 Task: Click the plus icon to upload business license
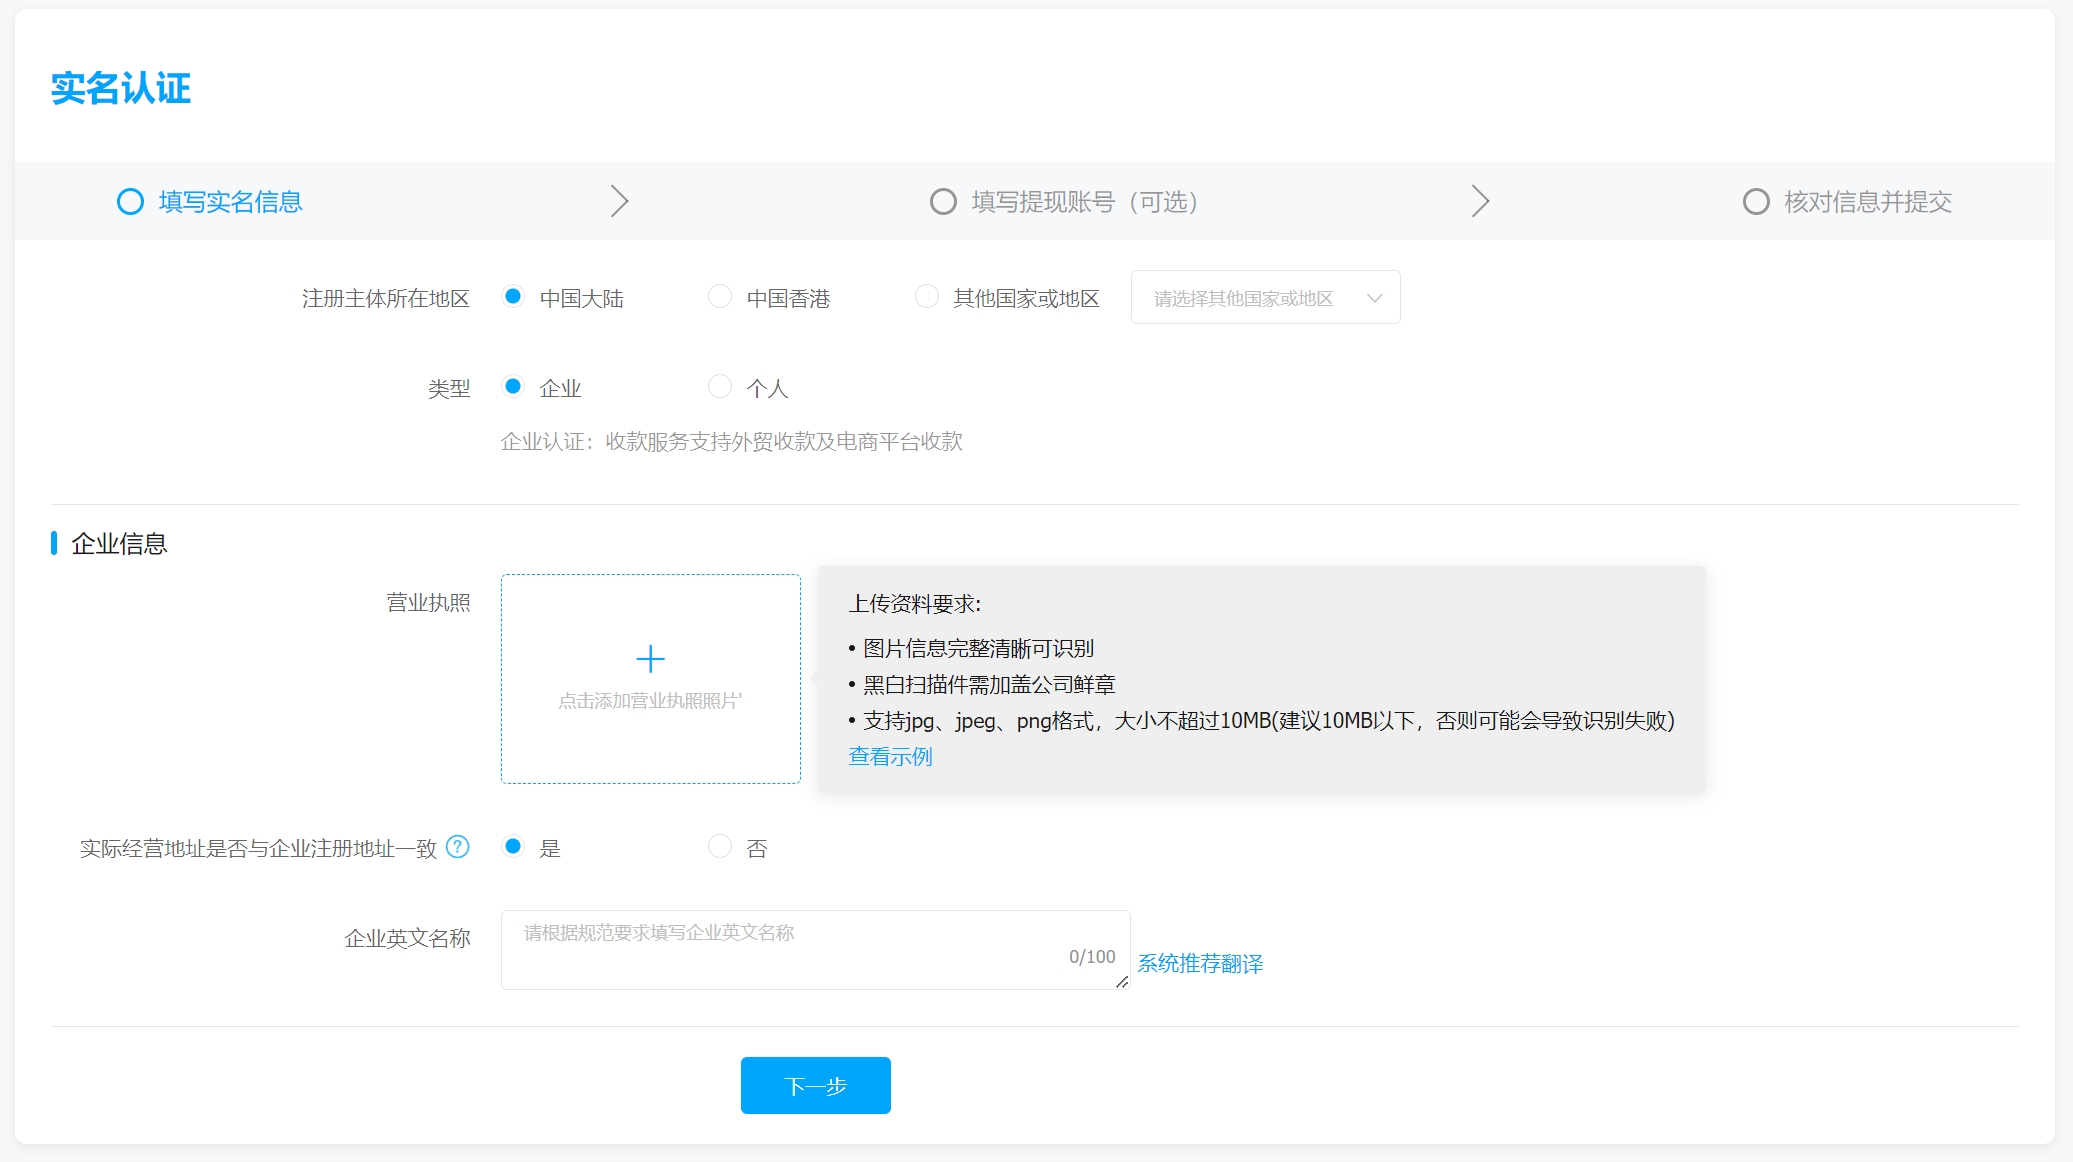tap(650, 659)
